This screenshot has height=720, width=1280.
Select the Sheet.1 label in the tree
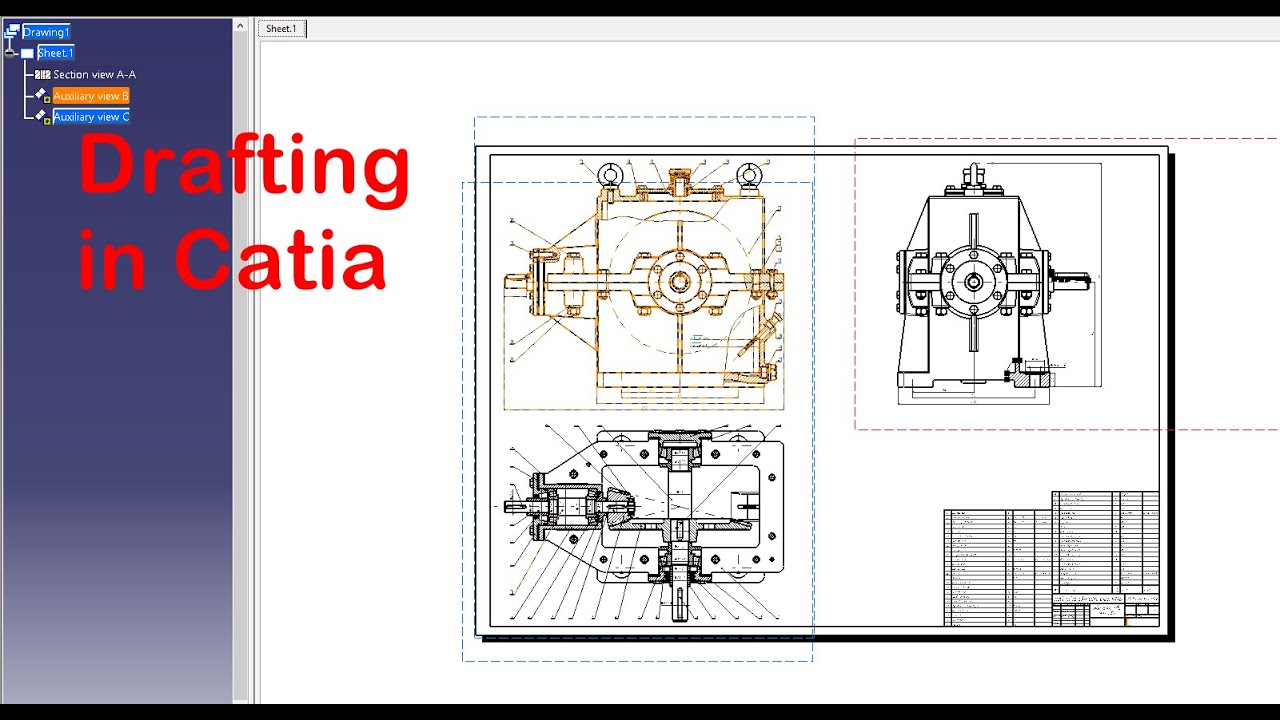56,53
